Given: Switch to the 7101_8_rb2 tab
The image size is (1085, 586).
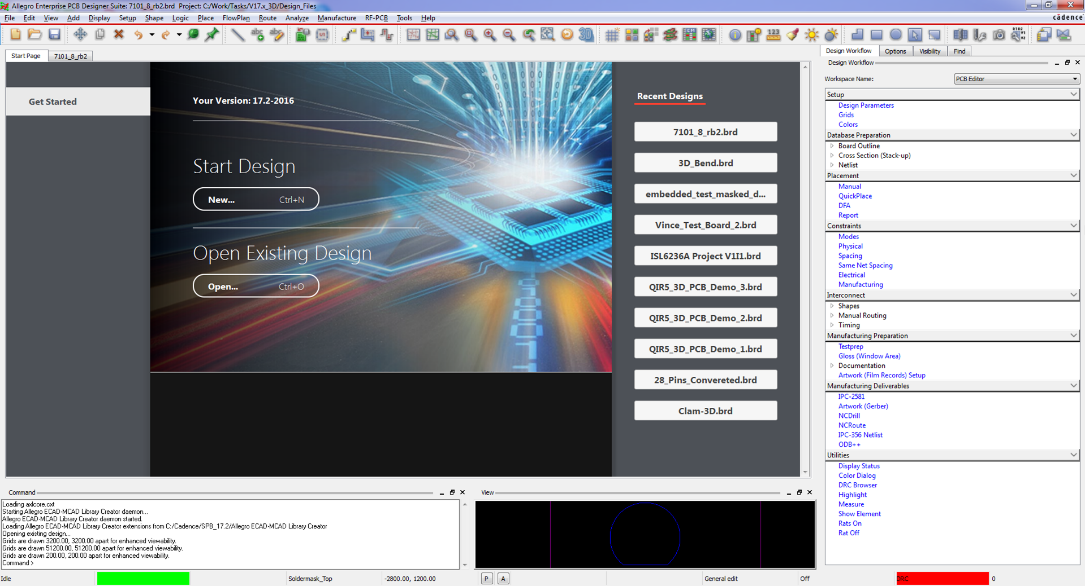Looking at the screenshot, I should click(71, 56).
